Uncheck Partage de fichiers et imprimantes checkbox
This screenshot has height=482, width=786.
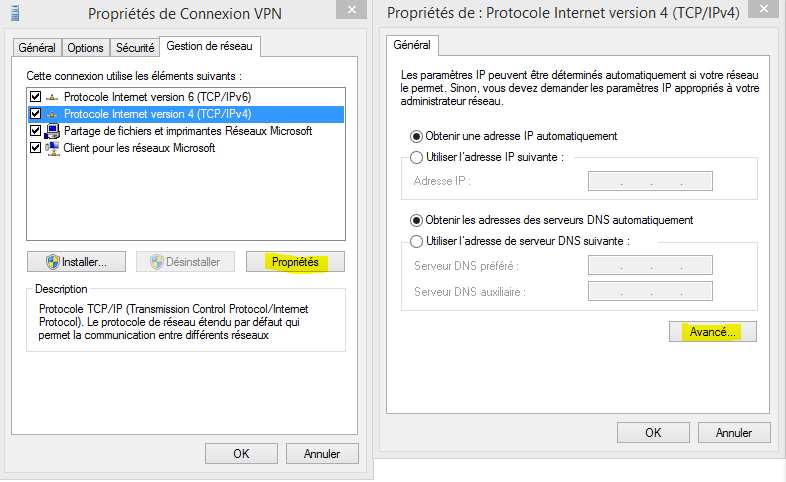35,131
